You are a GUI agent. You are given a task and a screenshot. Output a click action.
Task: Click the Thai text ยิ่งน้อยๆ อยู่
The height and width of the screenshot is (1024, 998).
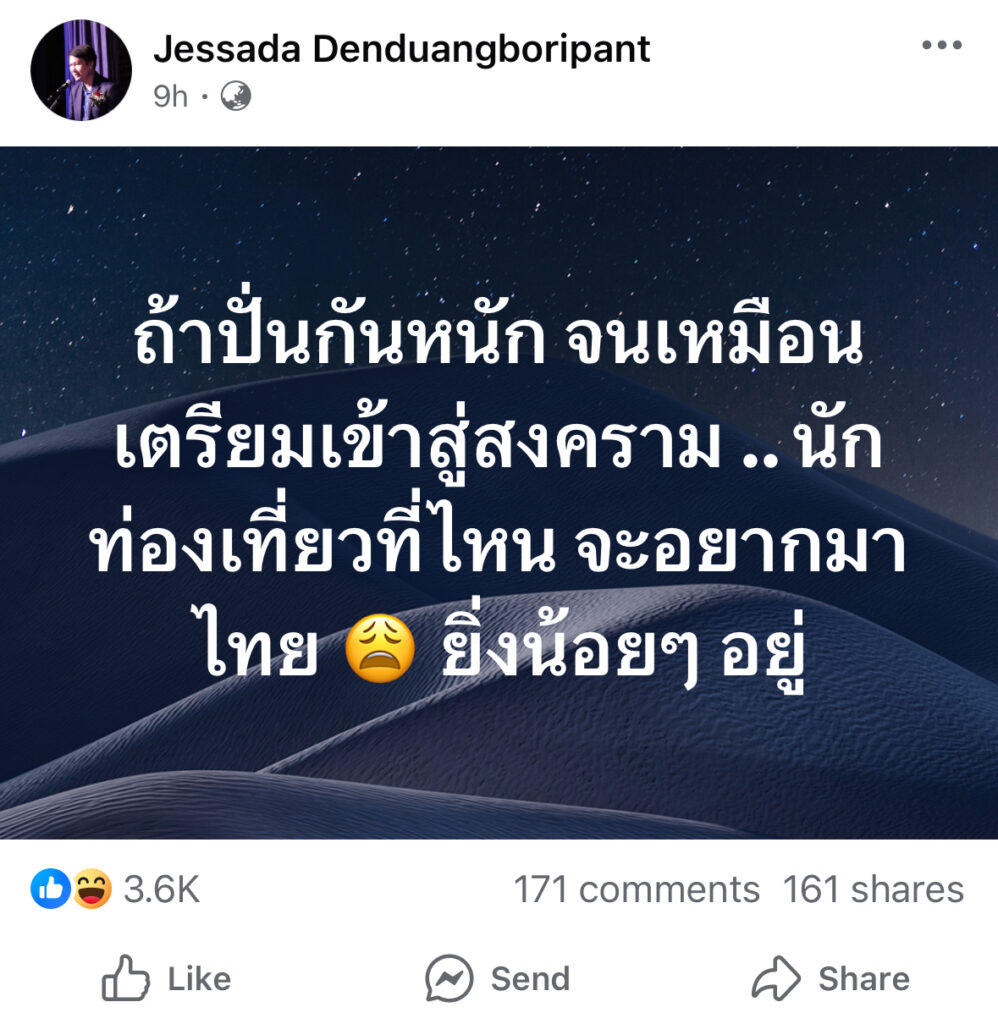pos(622,650)
